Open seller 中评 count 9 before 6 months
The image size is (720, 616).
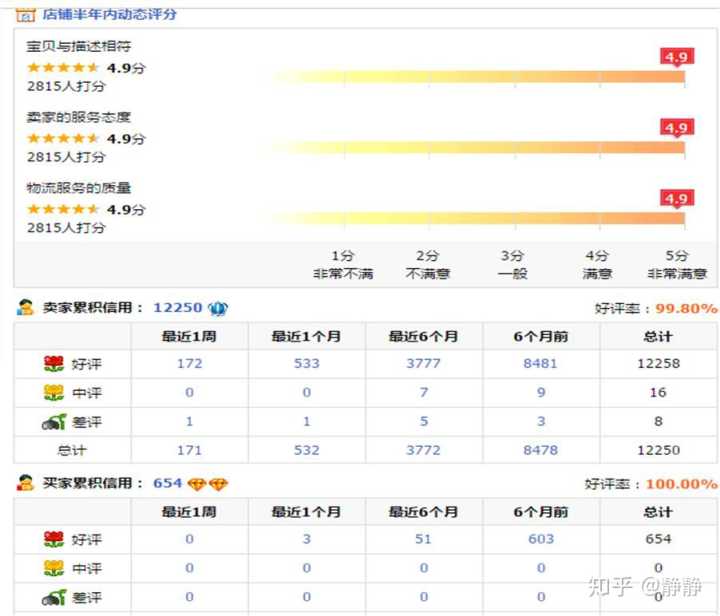[541, 392]
